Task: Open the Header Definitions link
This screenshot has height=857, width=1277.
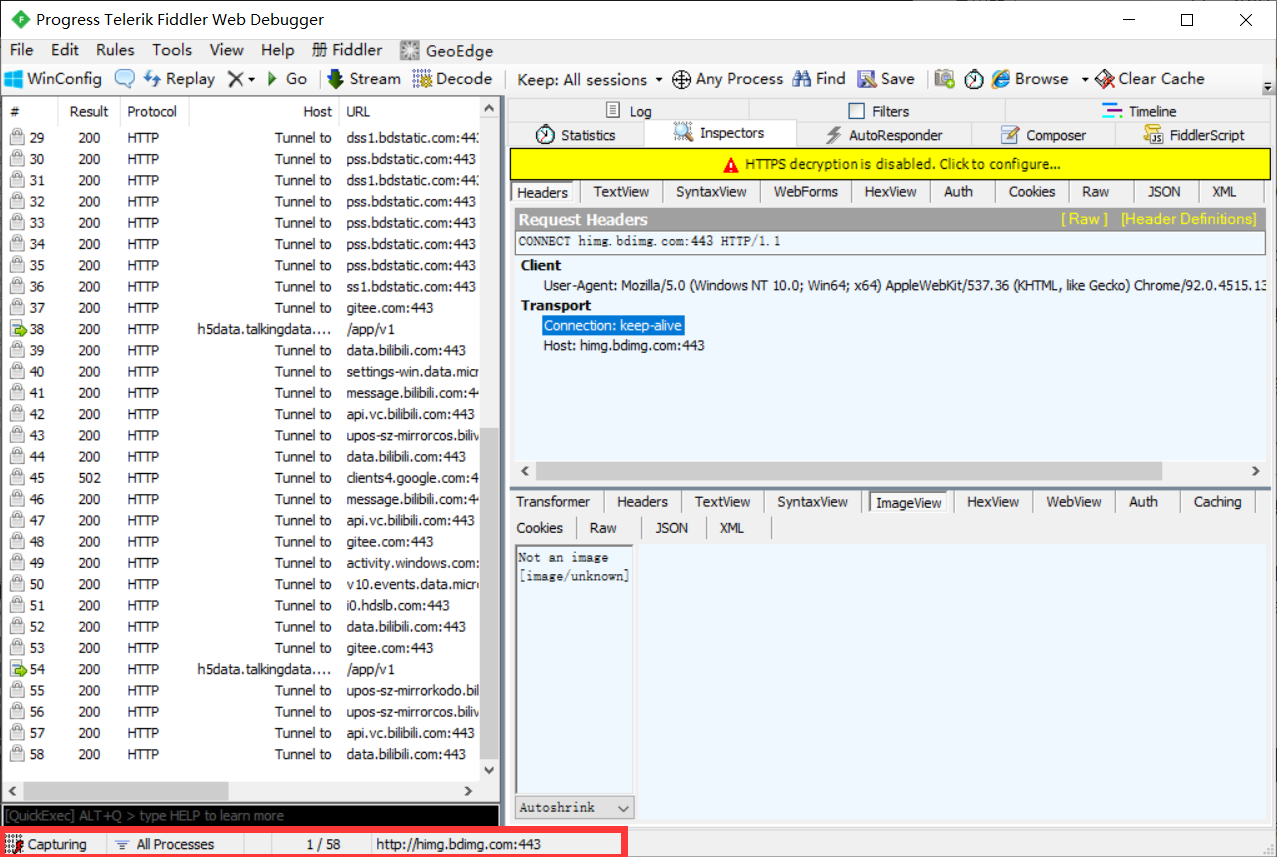Action: (1188, 219)
